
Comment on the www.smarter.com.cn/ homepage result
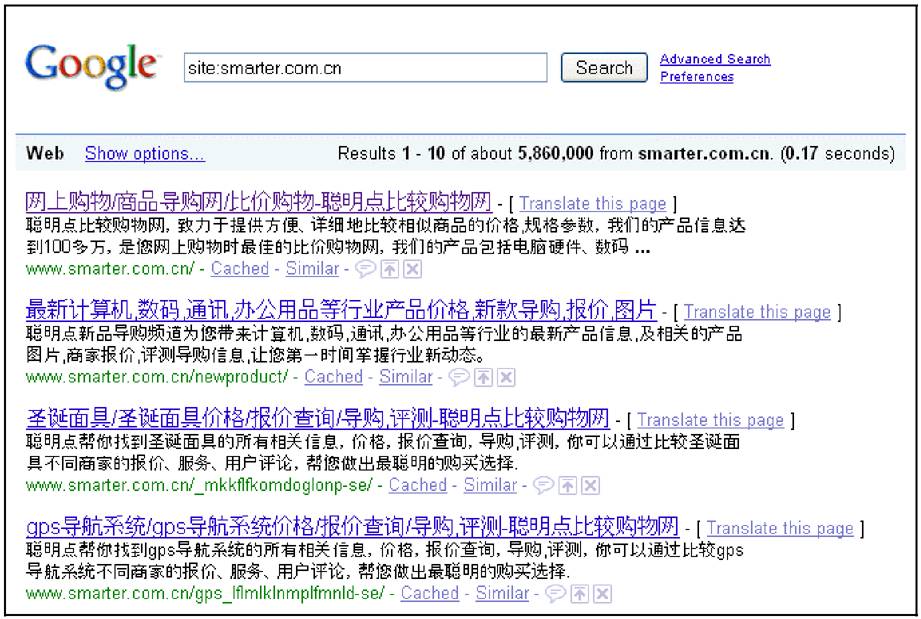coord(365,269)
